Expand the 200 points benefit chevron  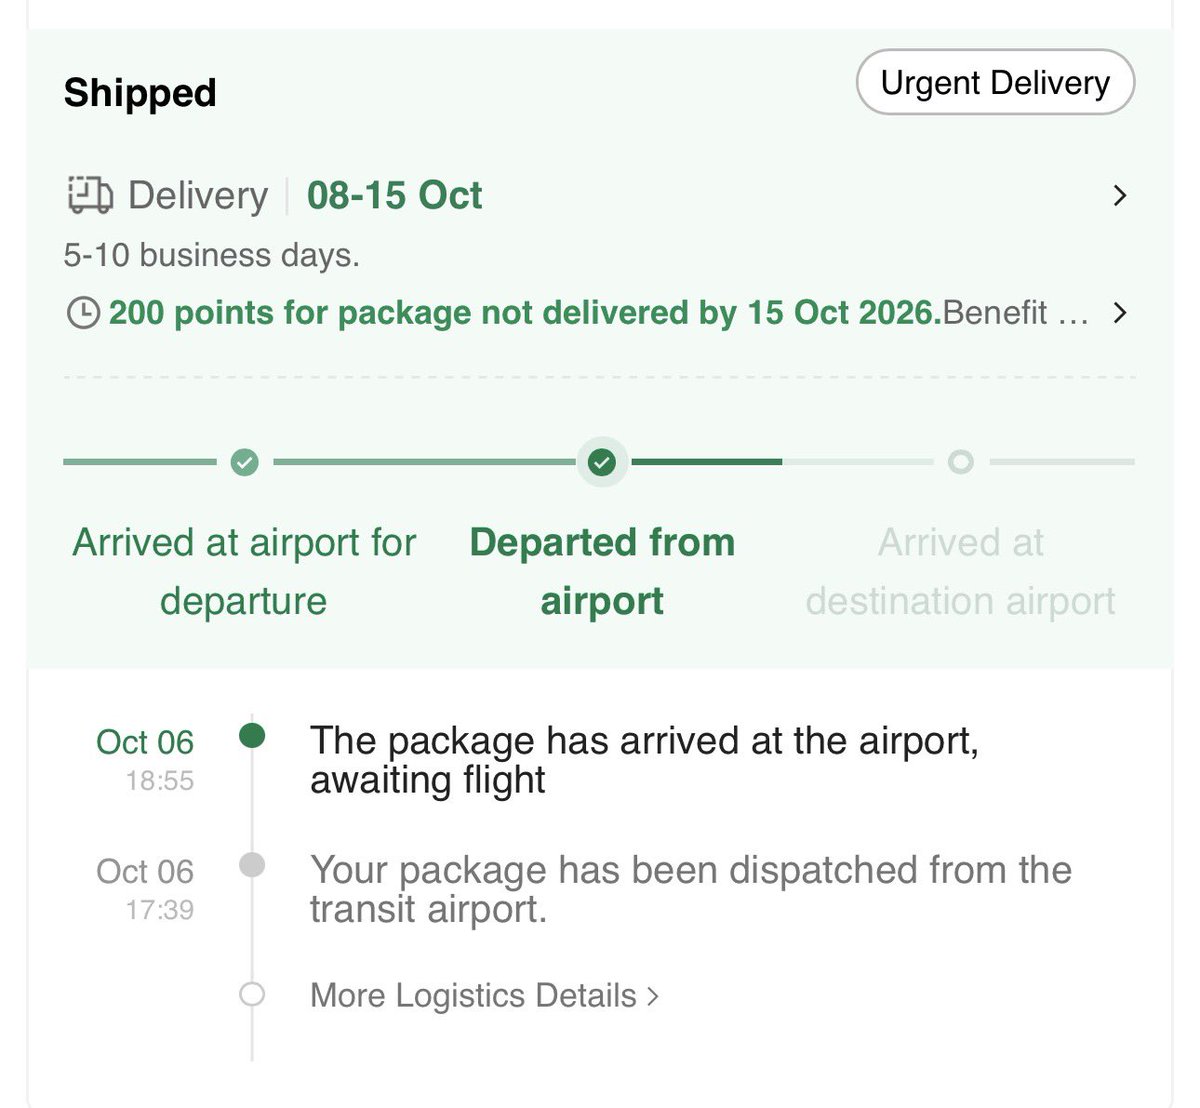[1120, 313]
